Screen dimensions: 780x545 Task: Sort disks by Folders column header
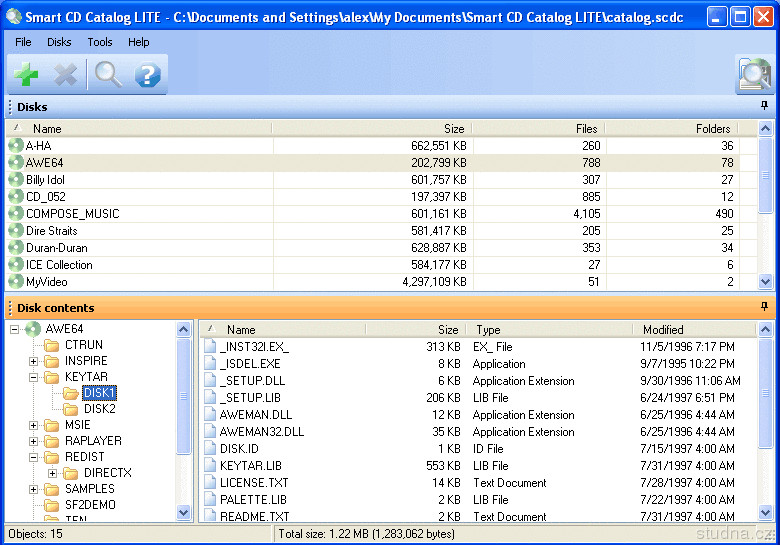(672, 129)
